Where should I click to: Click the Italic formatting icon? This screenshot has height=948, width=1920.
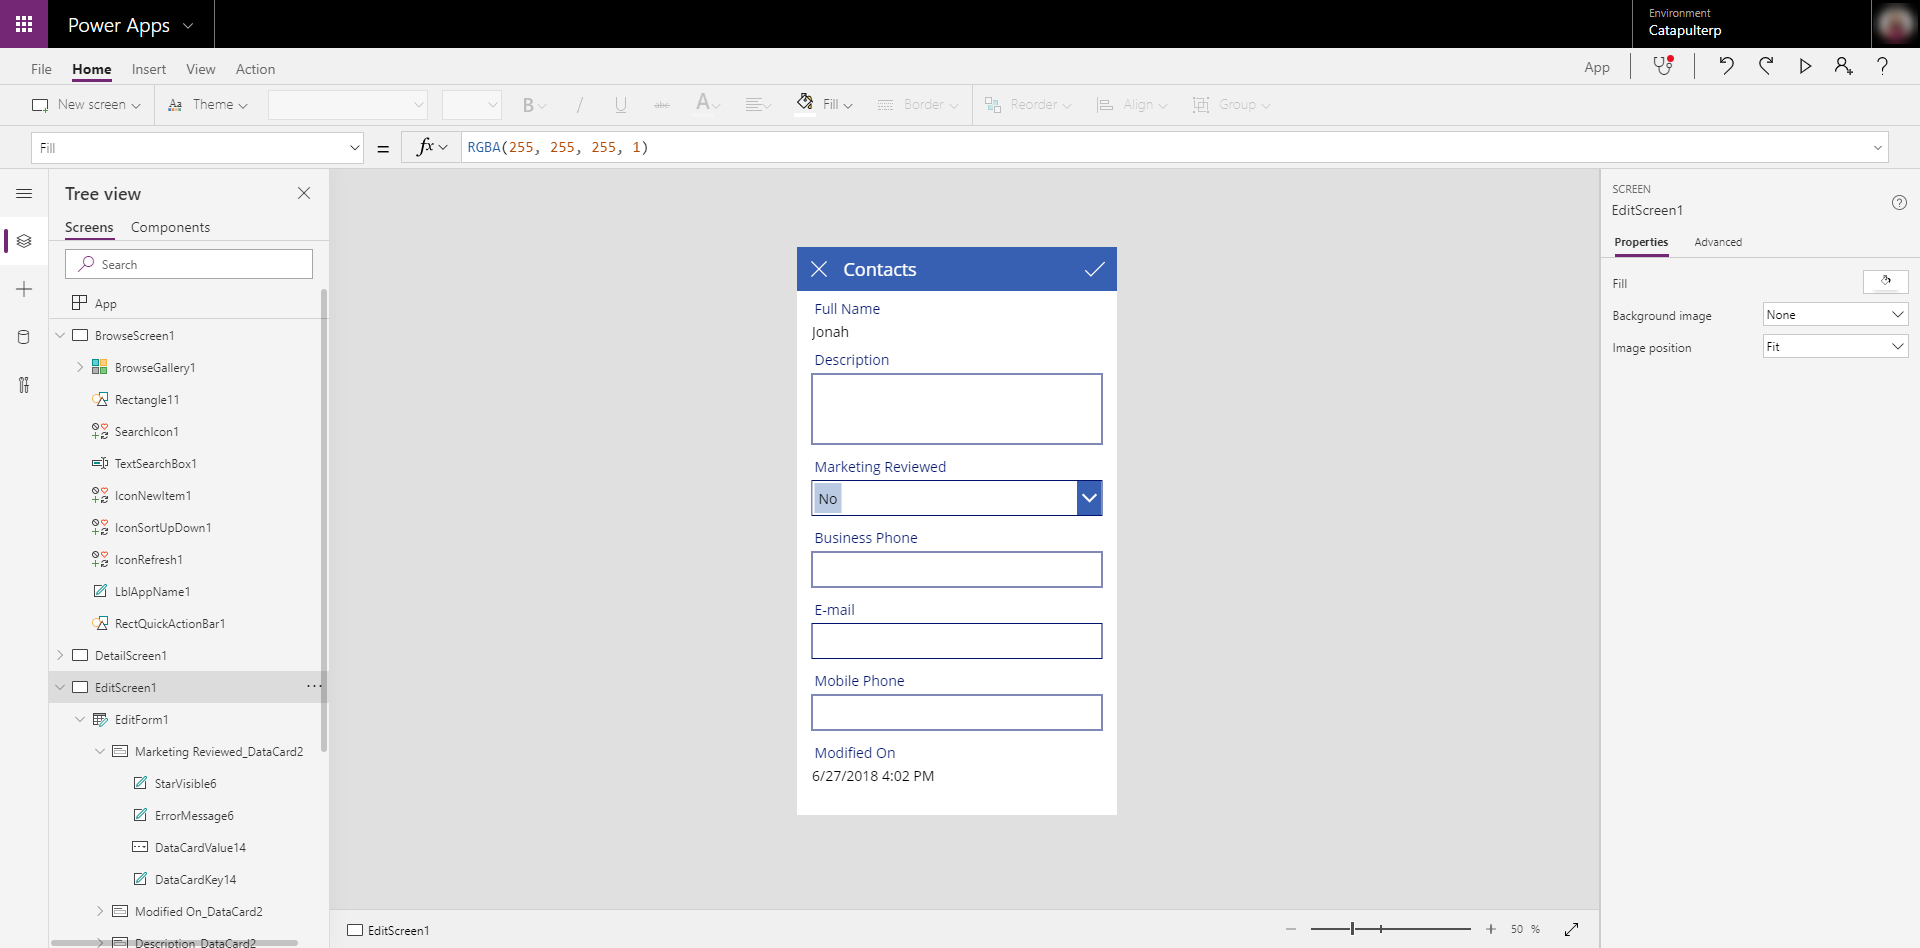click(x=580, y=105)
